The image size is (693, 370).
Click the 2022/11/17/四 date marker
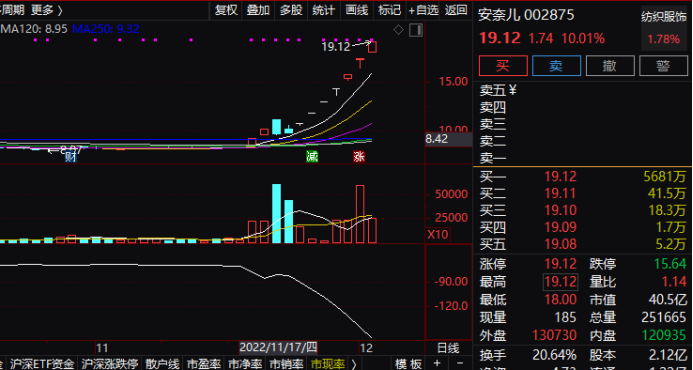[x=278, y=347]
